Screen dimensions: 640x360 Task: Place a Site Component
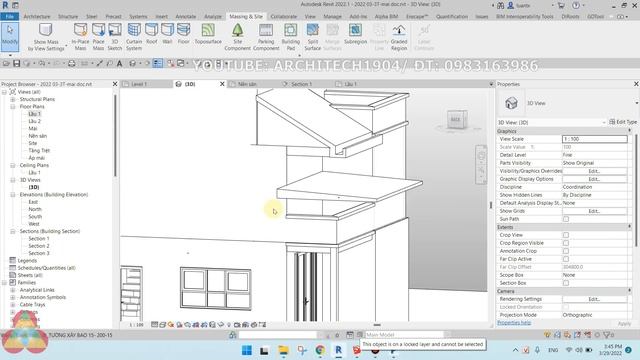coord(238,37)
